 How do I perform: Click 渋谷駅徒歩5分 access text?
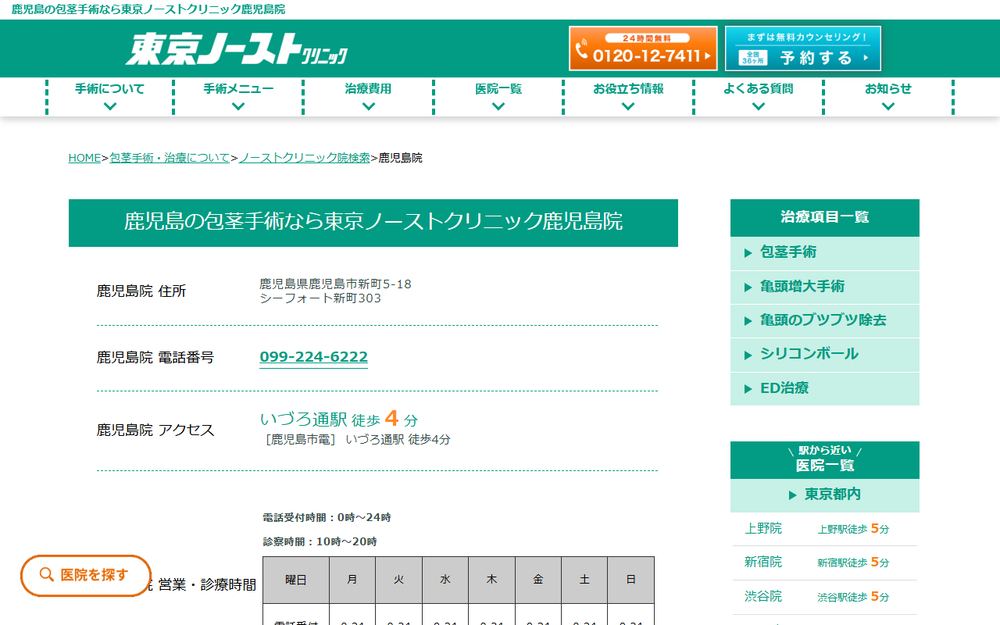[853, 597]
